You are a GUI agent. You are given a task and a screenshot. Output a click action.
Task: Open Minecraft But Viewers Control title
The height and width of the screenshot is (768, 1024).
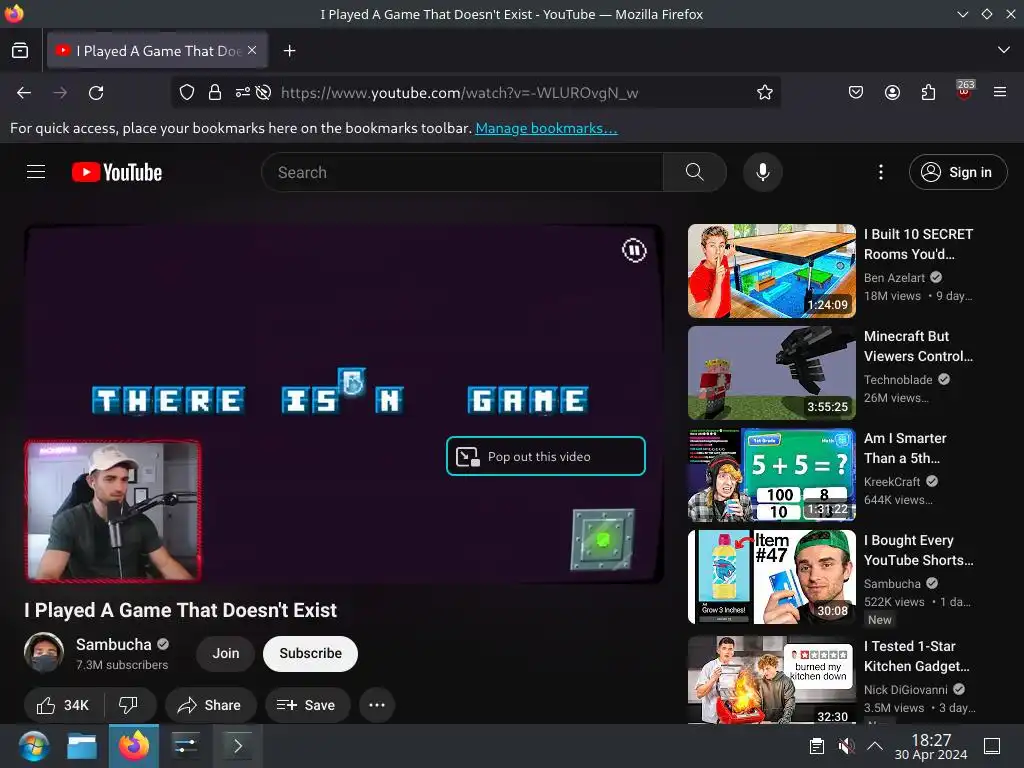click(x=918, y=346)
